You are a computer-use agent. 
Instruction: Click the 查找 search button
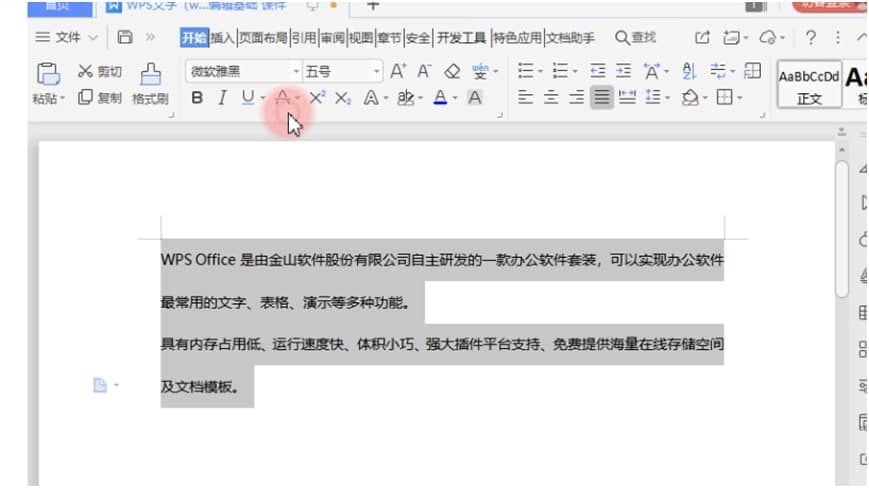pos(636,38)
